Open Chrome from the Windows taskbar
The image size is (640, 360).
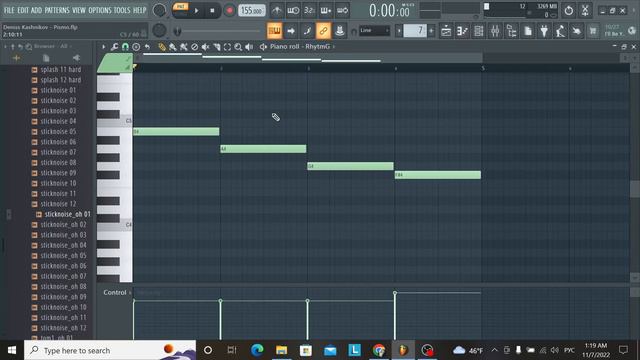pyautogui.click(x=379, y=350)
